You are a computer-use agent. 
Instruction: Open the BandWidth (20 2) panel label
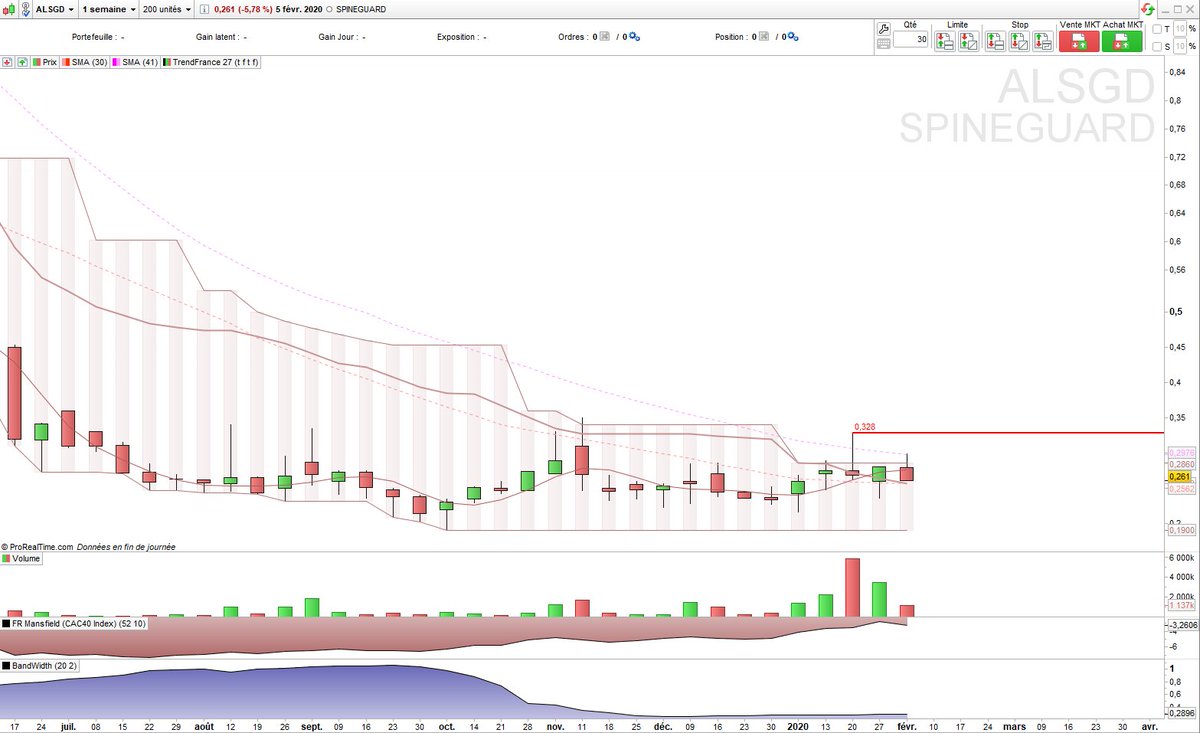(x=38, y=665)
